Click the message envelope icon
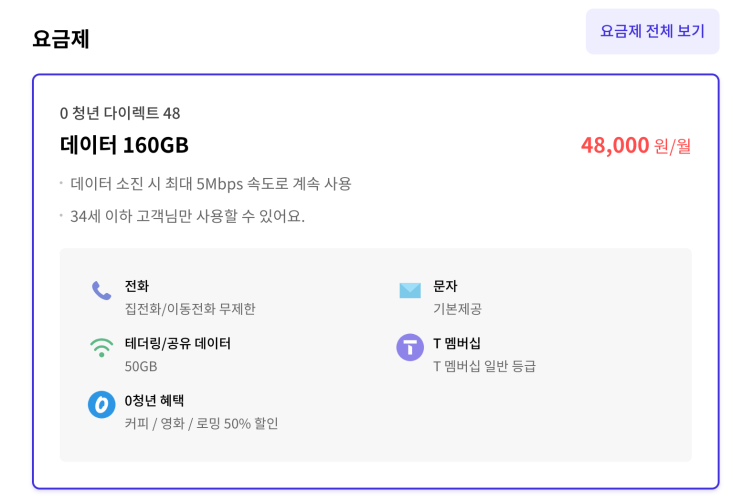This screenshot has width=743, height=501. 410,290
